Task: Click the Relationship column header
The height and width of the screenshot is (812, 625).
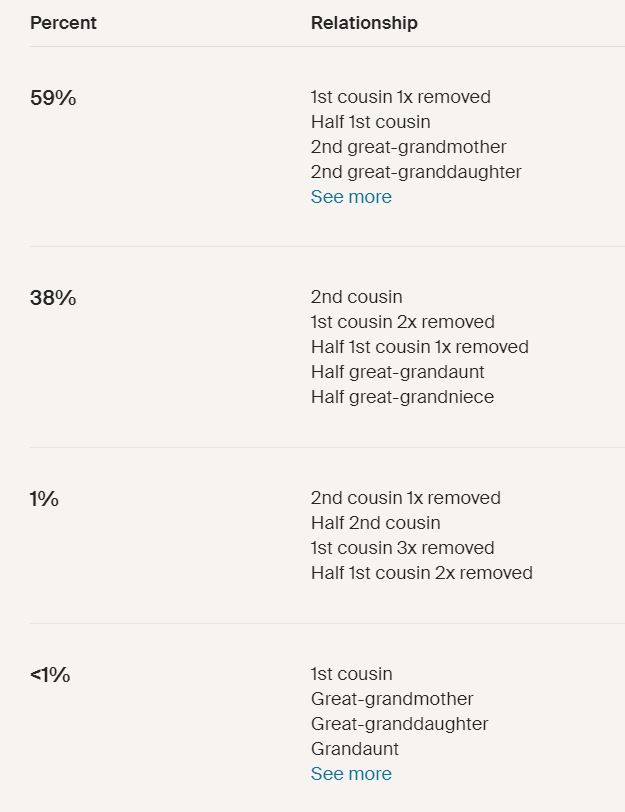Action: [364, 23]
